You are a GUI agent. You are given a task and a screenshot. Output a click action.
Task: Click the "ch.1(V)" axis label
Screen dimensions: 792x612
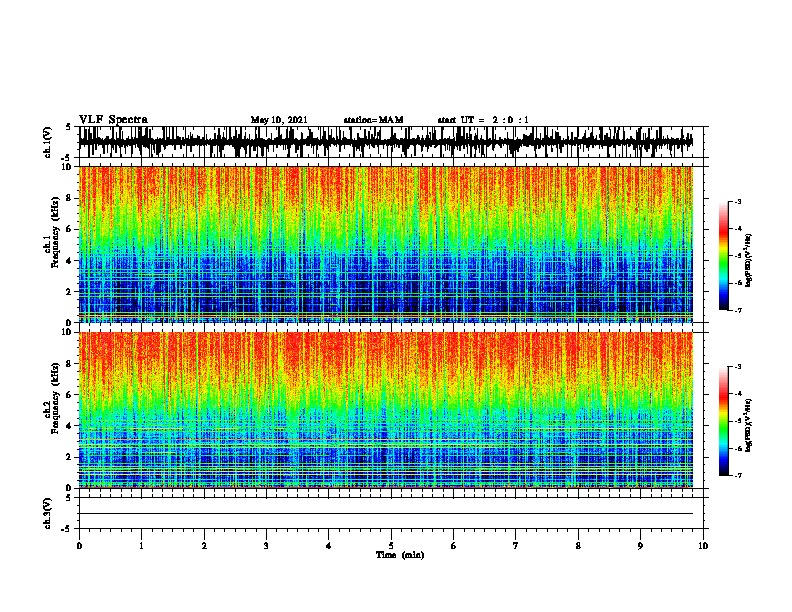click(48, 142)
